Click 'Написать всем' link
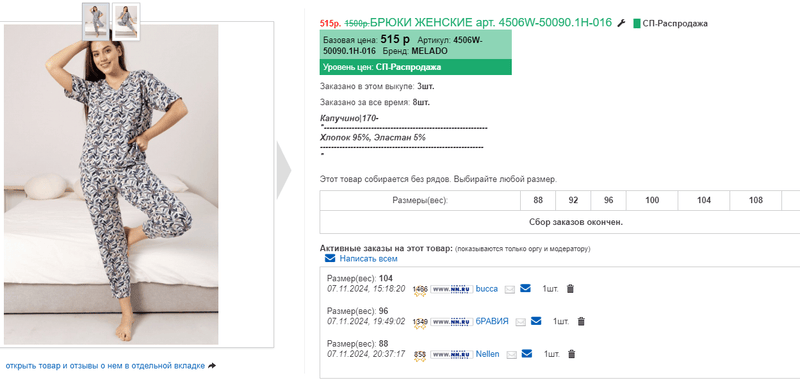This screenshot has height=380, width=800. [368, 259]
